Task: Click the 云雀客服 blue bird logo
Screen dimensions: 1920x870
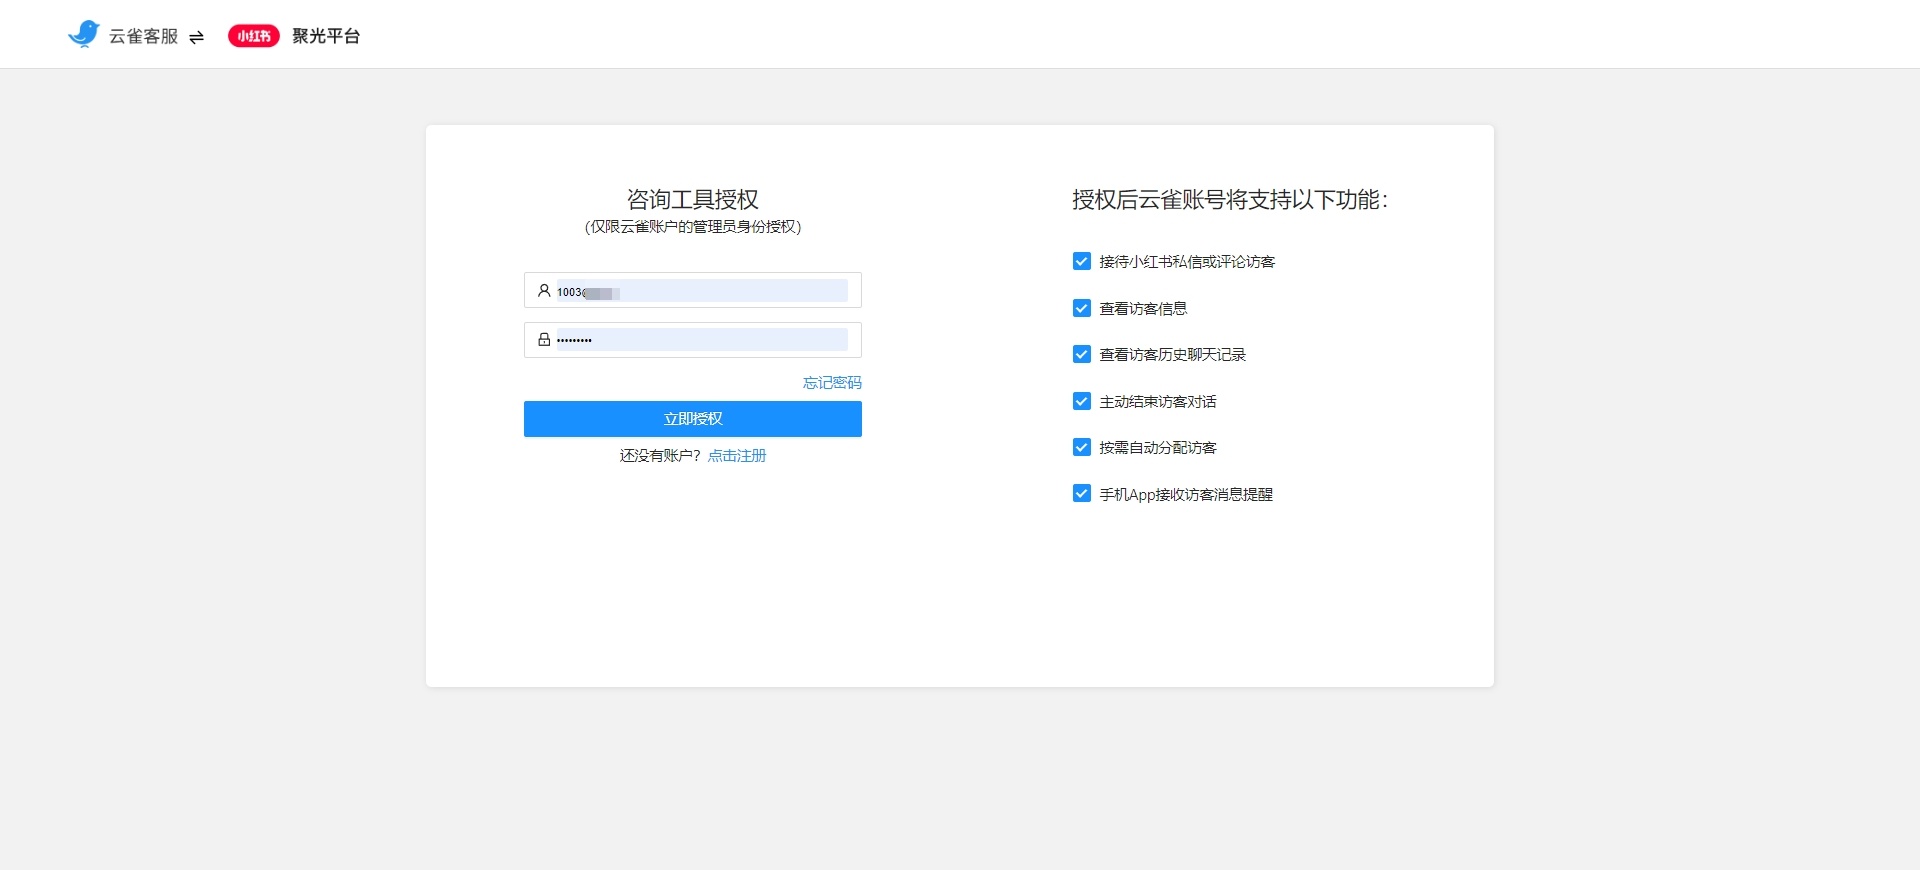Action: [84, 34]
